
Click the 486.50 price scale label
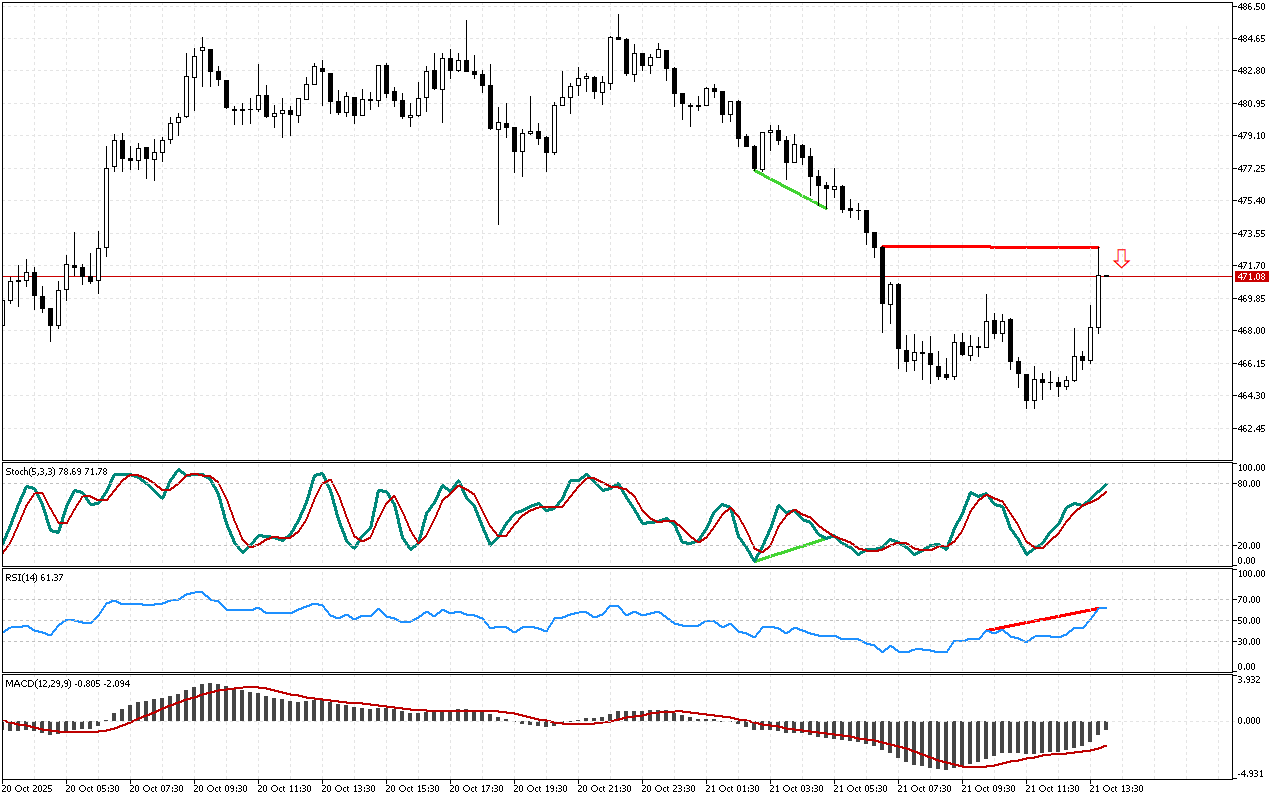(x=1252, y=7)
